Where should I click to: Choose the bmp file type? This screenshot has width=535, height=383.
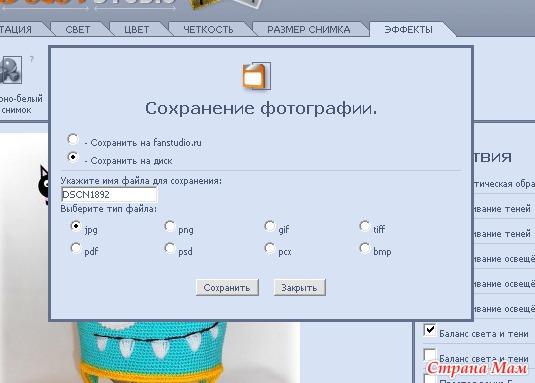(x=365, y=248)
